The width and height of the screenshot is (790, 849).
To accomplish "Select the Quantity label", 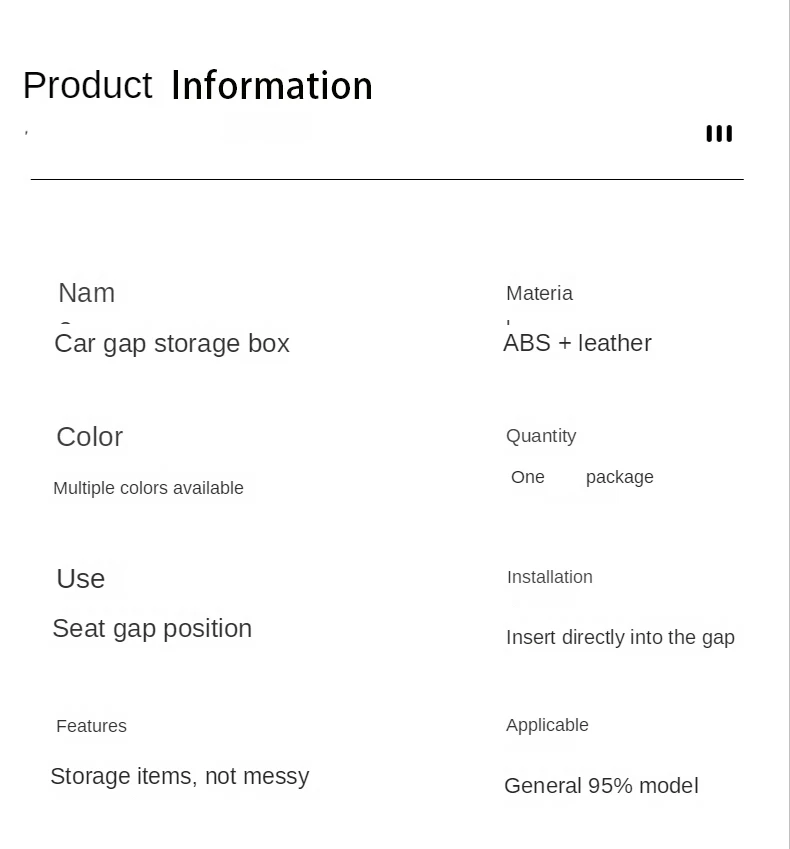I will [541, 436].
